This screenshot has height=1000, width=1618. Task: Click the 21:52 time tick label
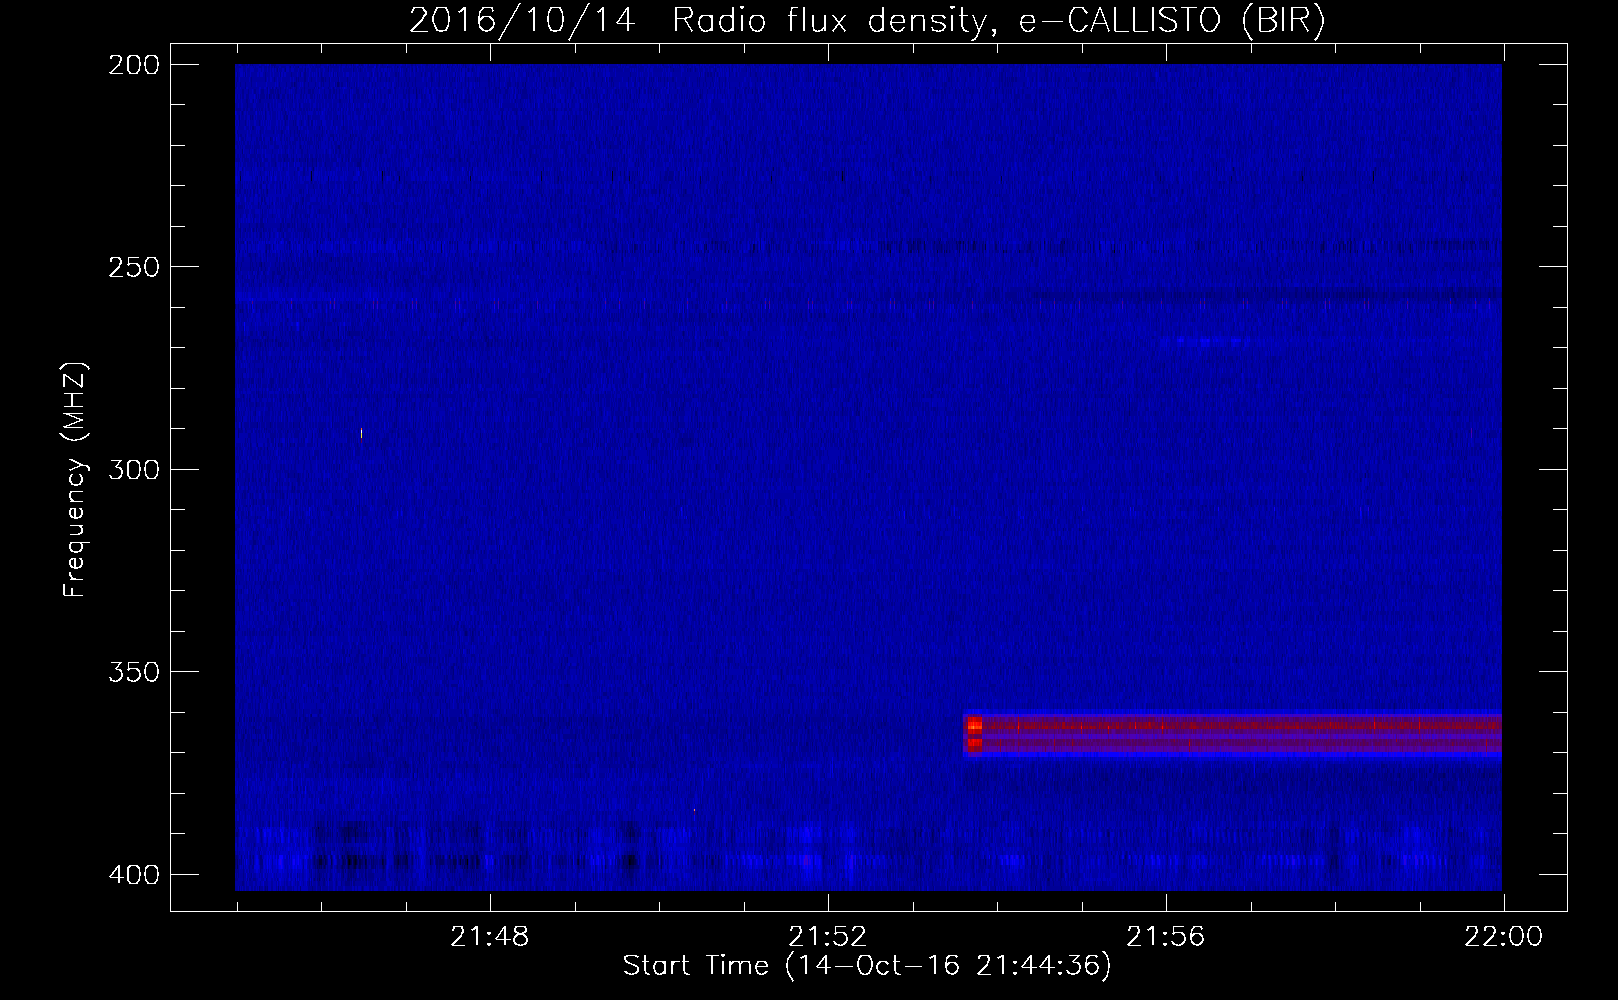[x=828, y=938]
